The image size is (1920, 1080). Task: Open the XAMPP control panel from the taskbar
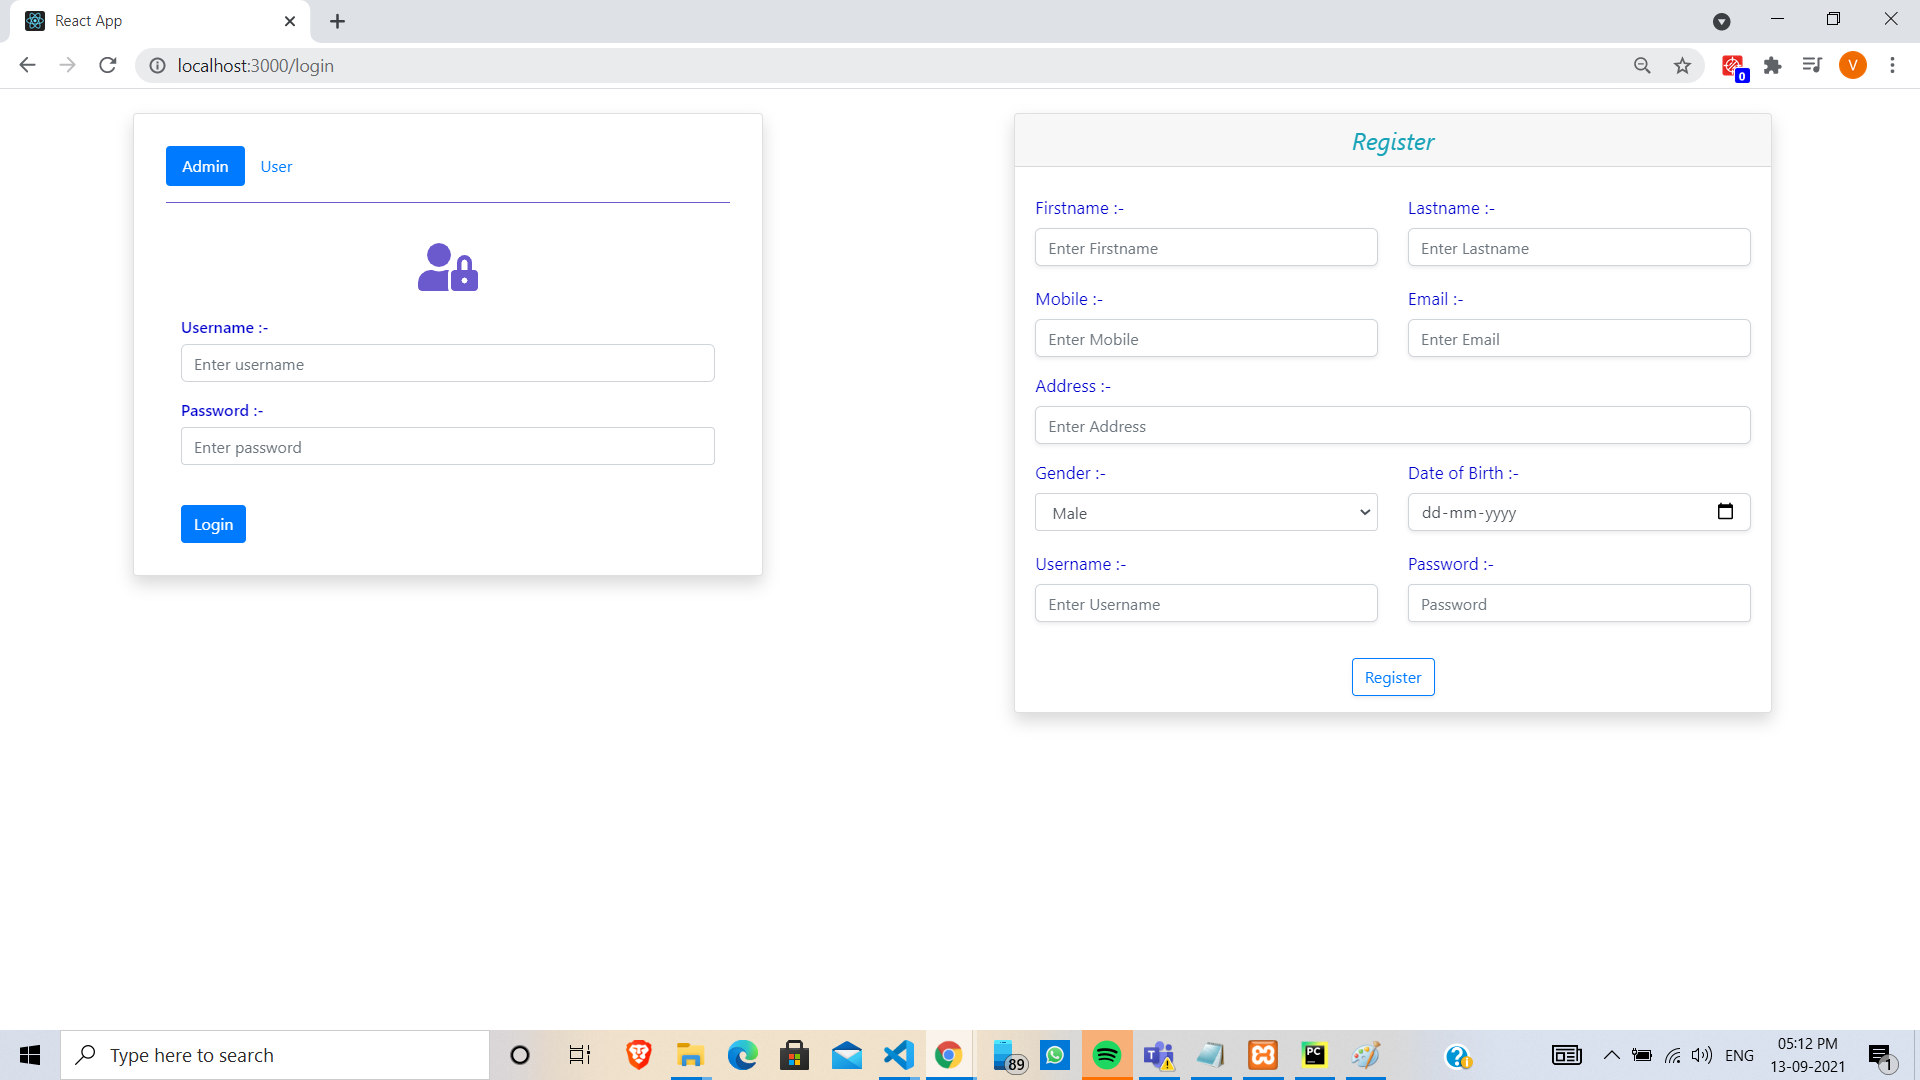[1263, 1055]
